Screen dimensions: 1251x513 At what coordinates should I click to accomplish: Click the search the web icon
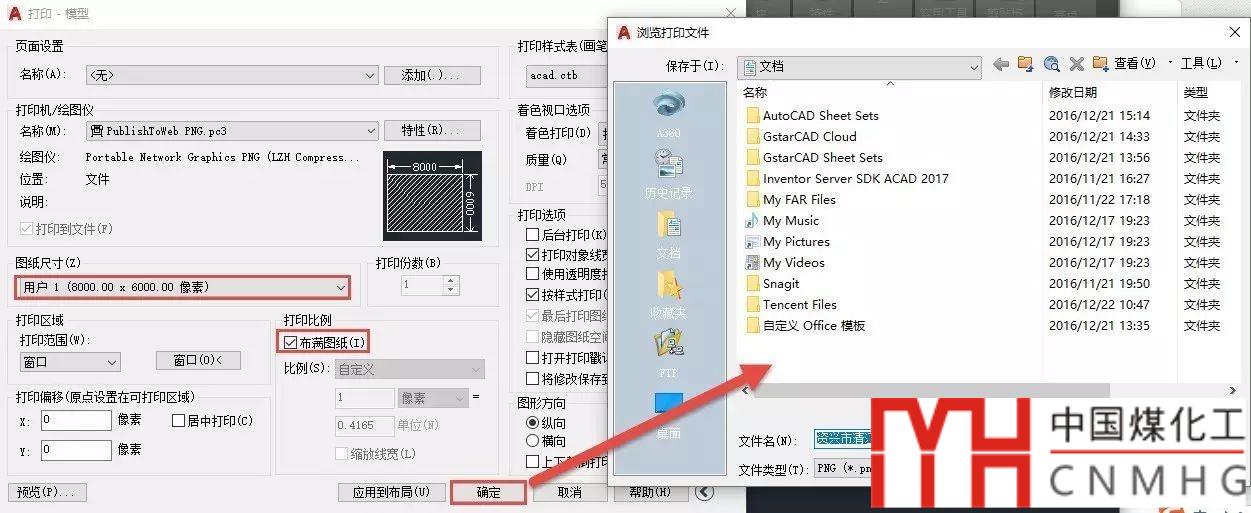(1052, 64)
